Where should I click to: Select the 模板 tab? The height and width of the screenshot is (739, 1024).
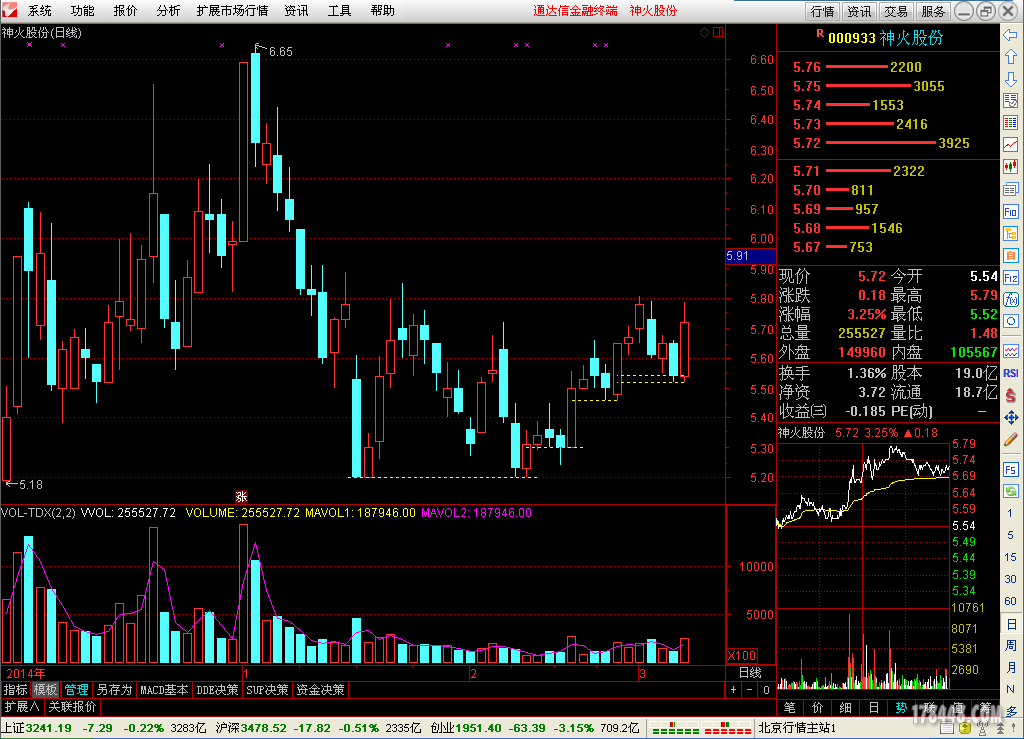[46, 689]
